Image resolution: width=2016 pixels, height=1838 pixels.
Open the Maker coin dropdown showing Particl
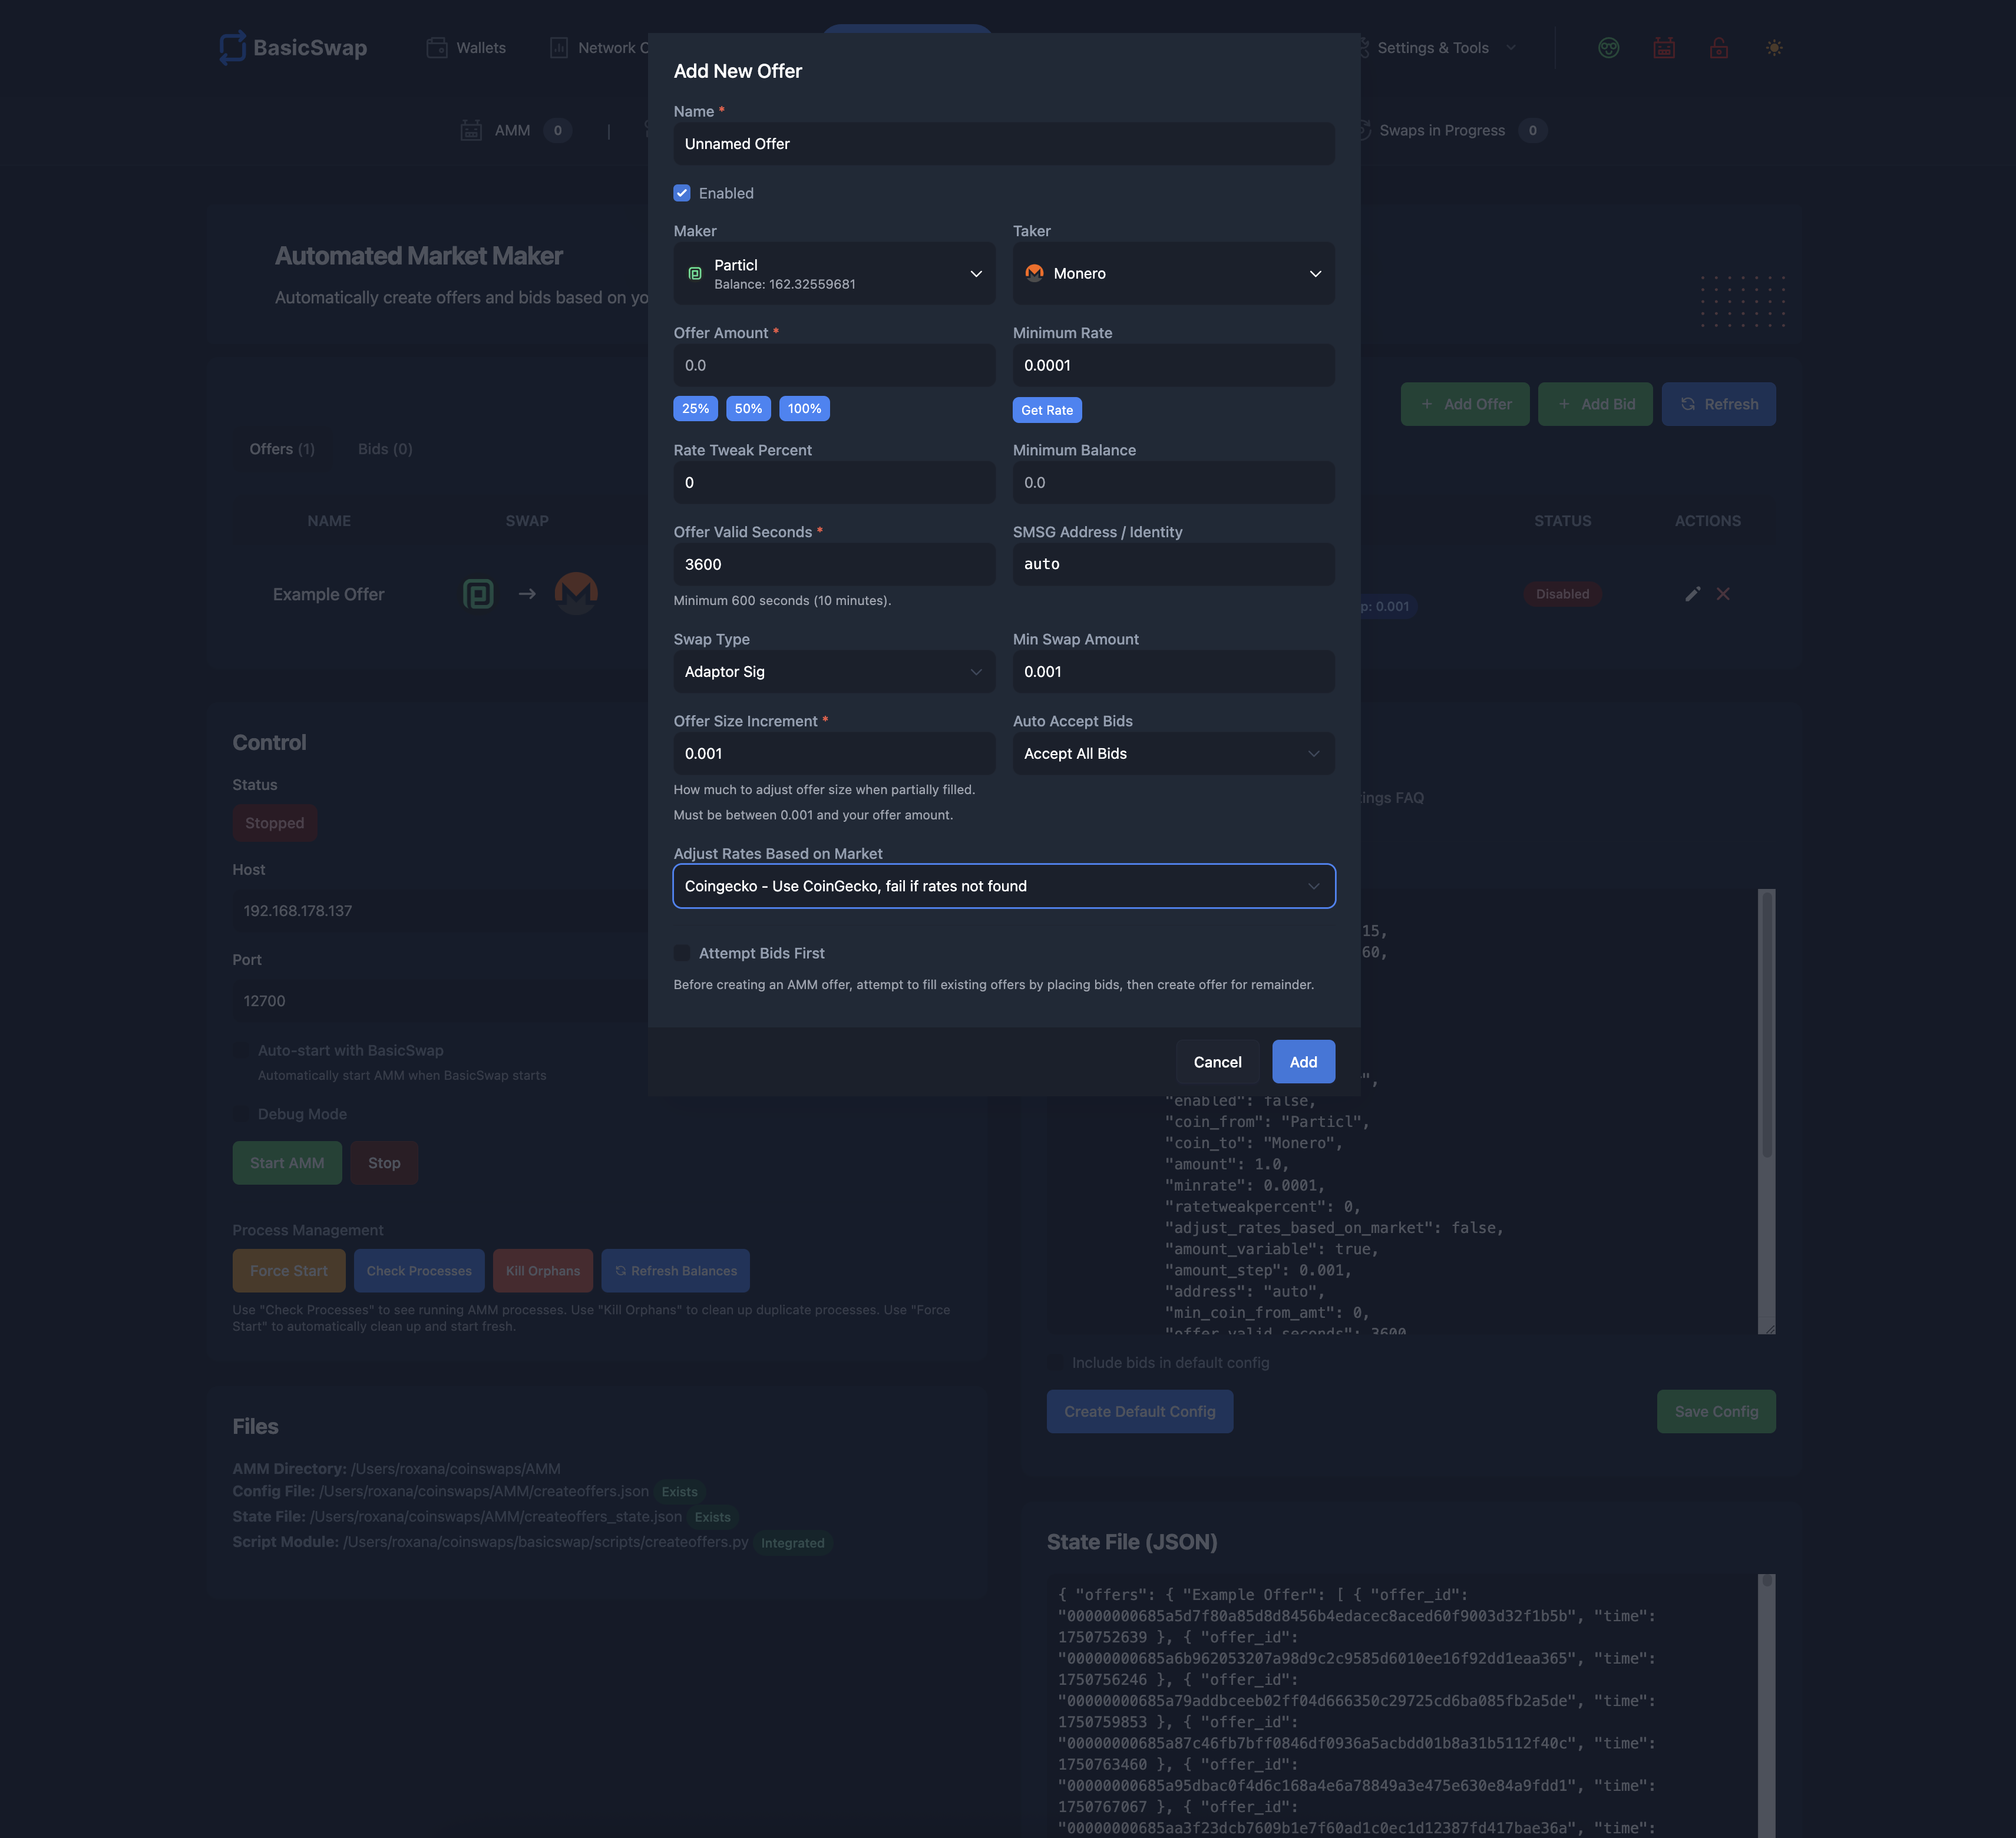[x=834, y=274]
